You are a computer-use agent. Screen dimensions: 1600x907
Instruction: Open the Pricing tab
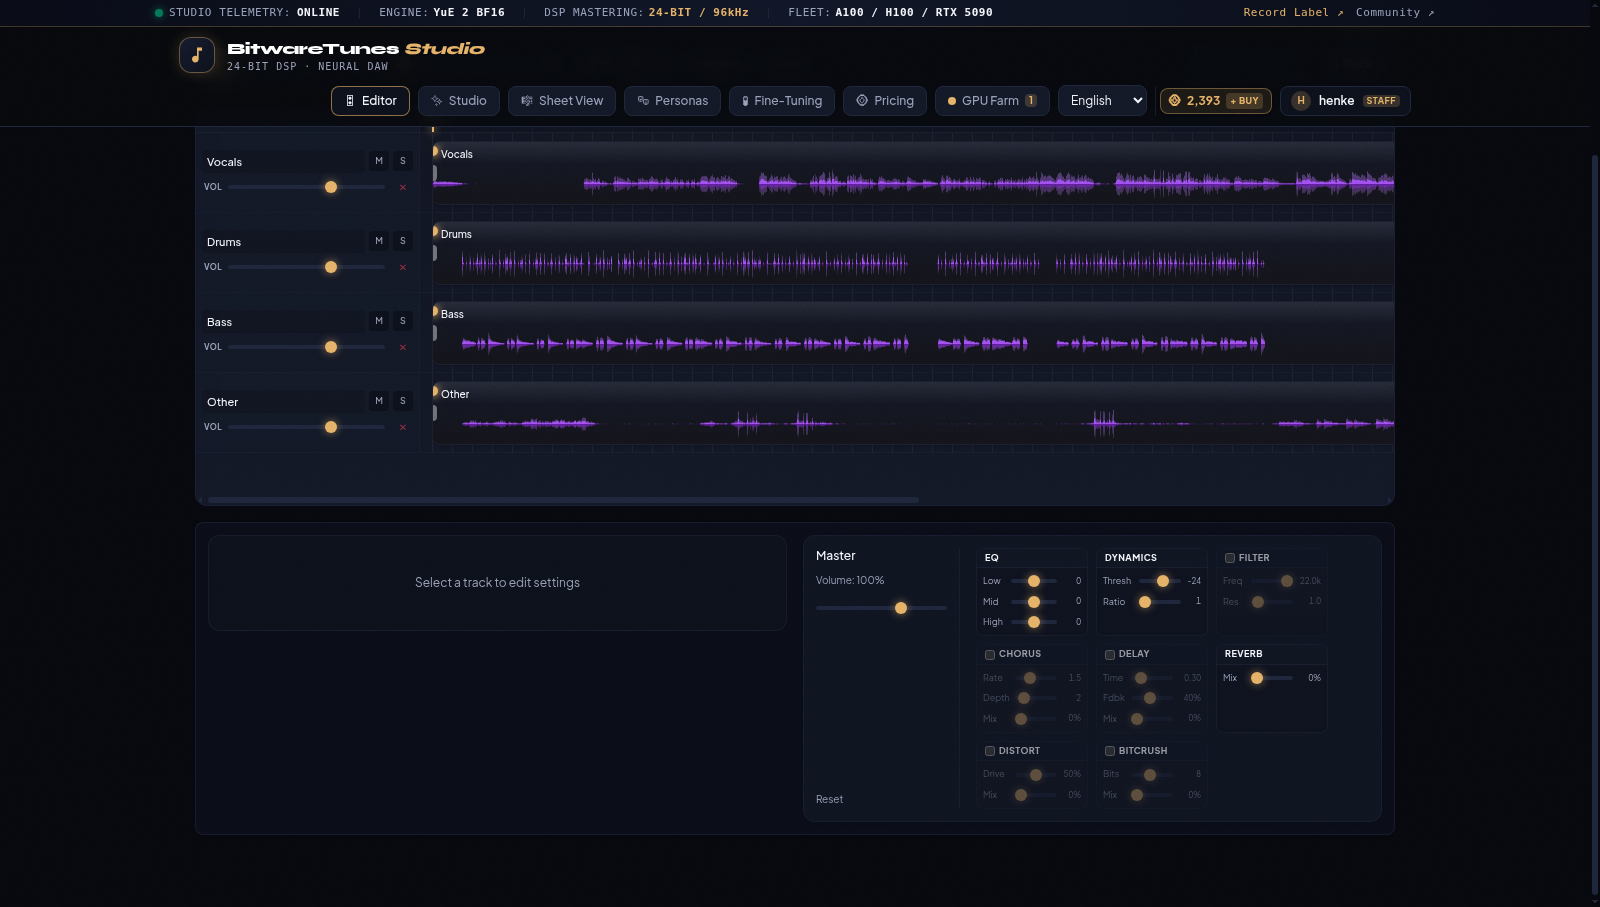(x=885, y=100)
